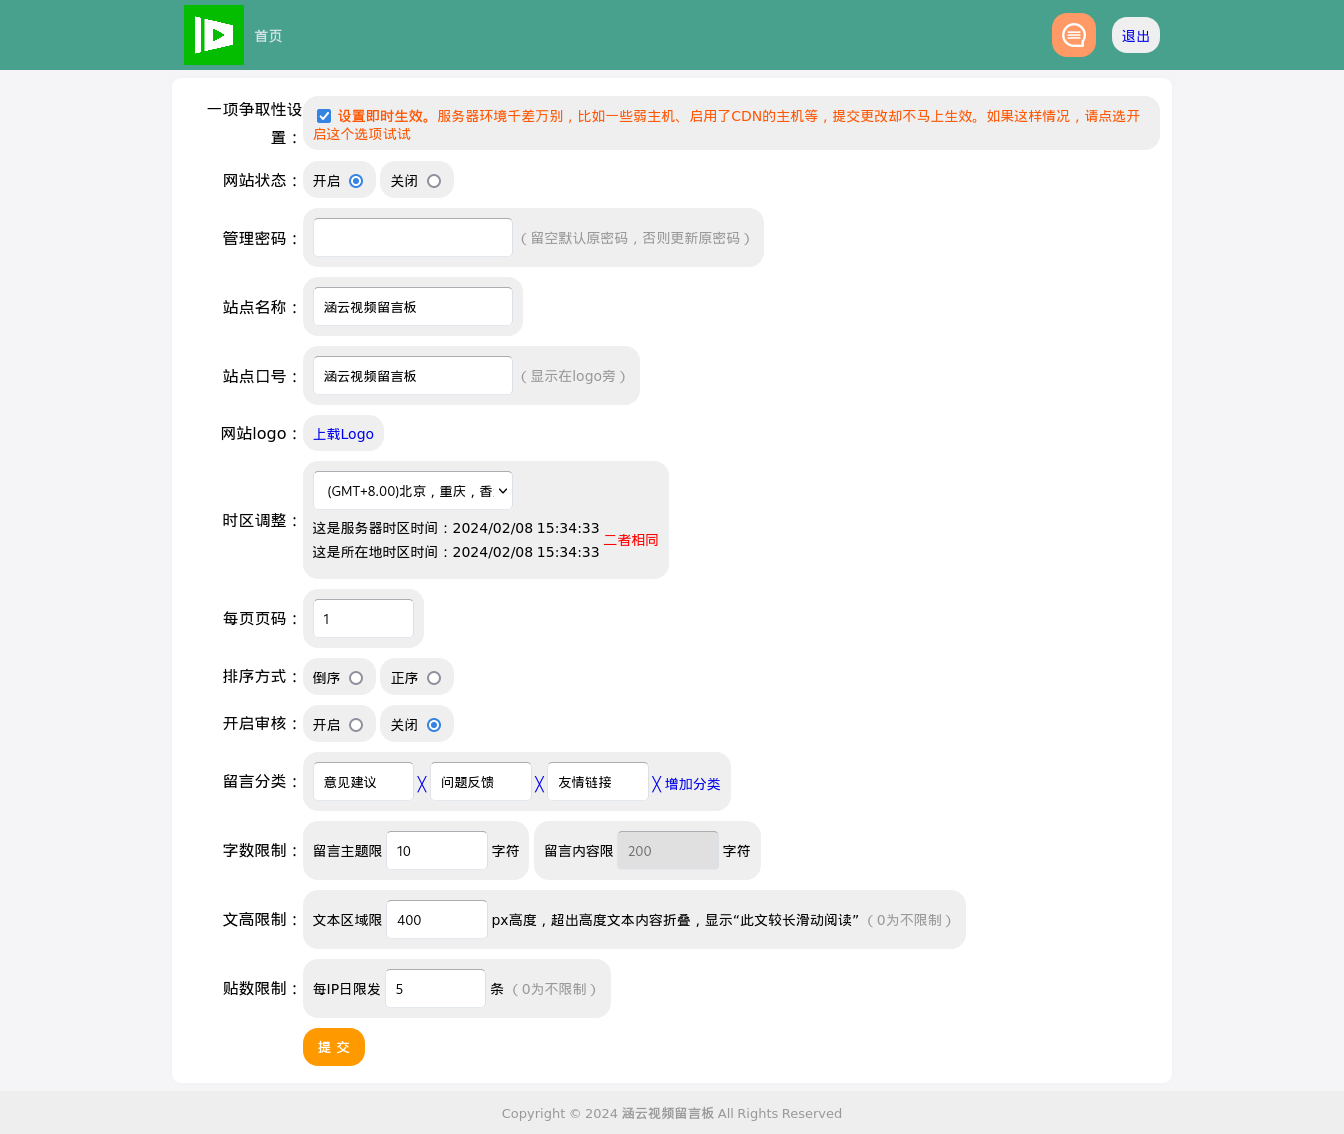
Task: Click the 管理密码 input field
Action: (x=413, y=238)
